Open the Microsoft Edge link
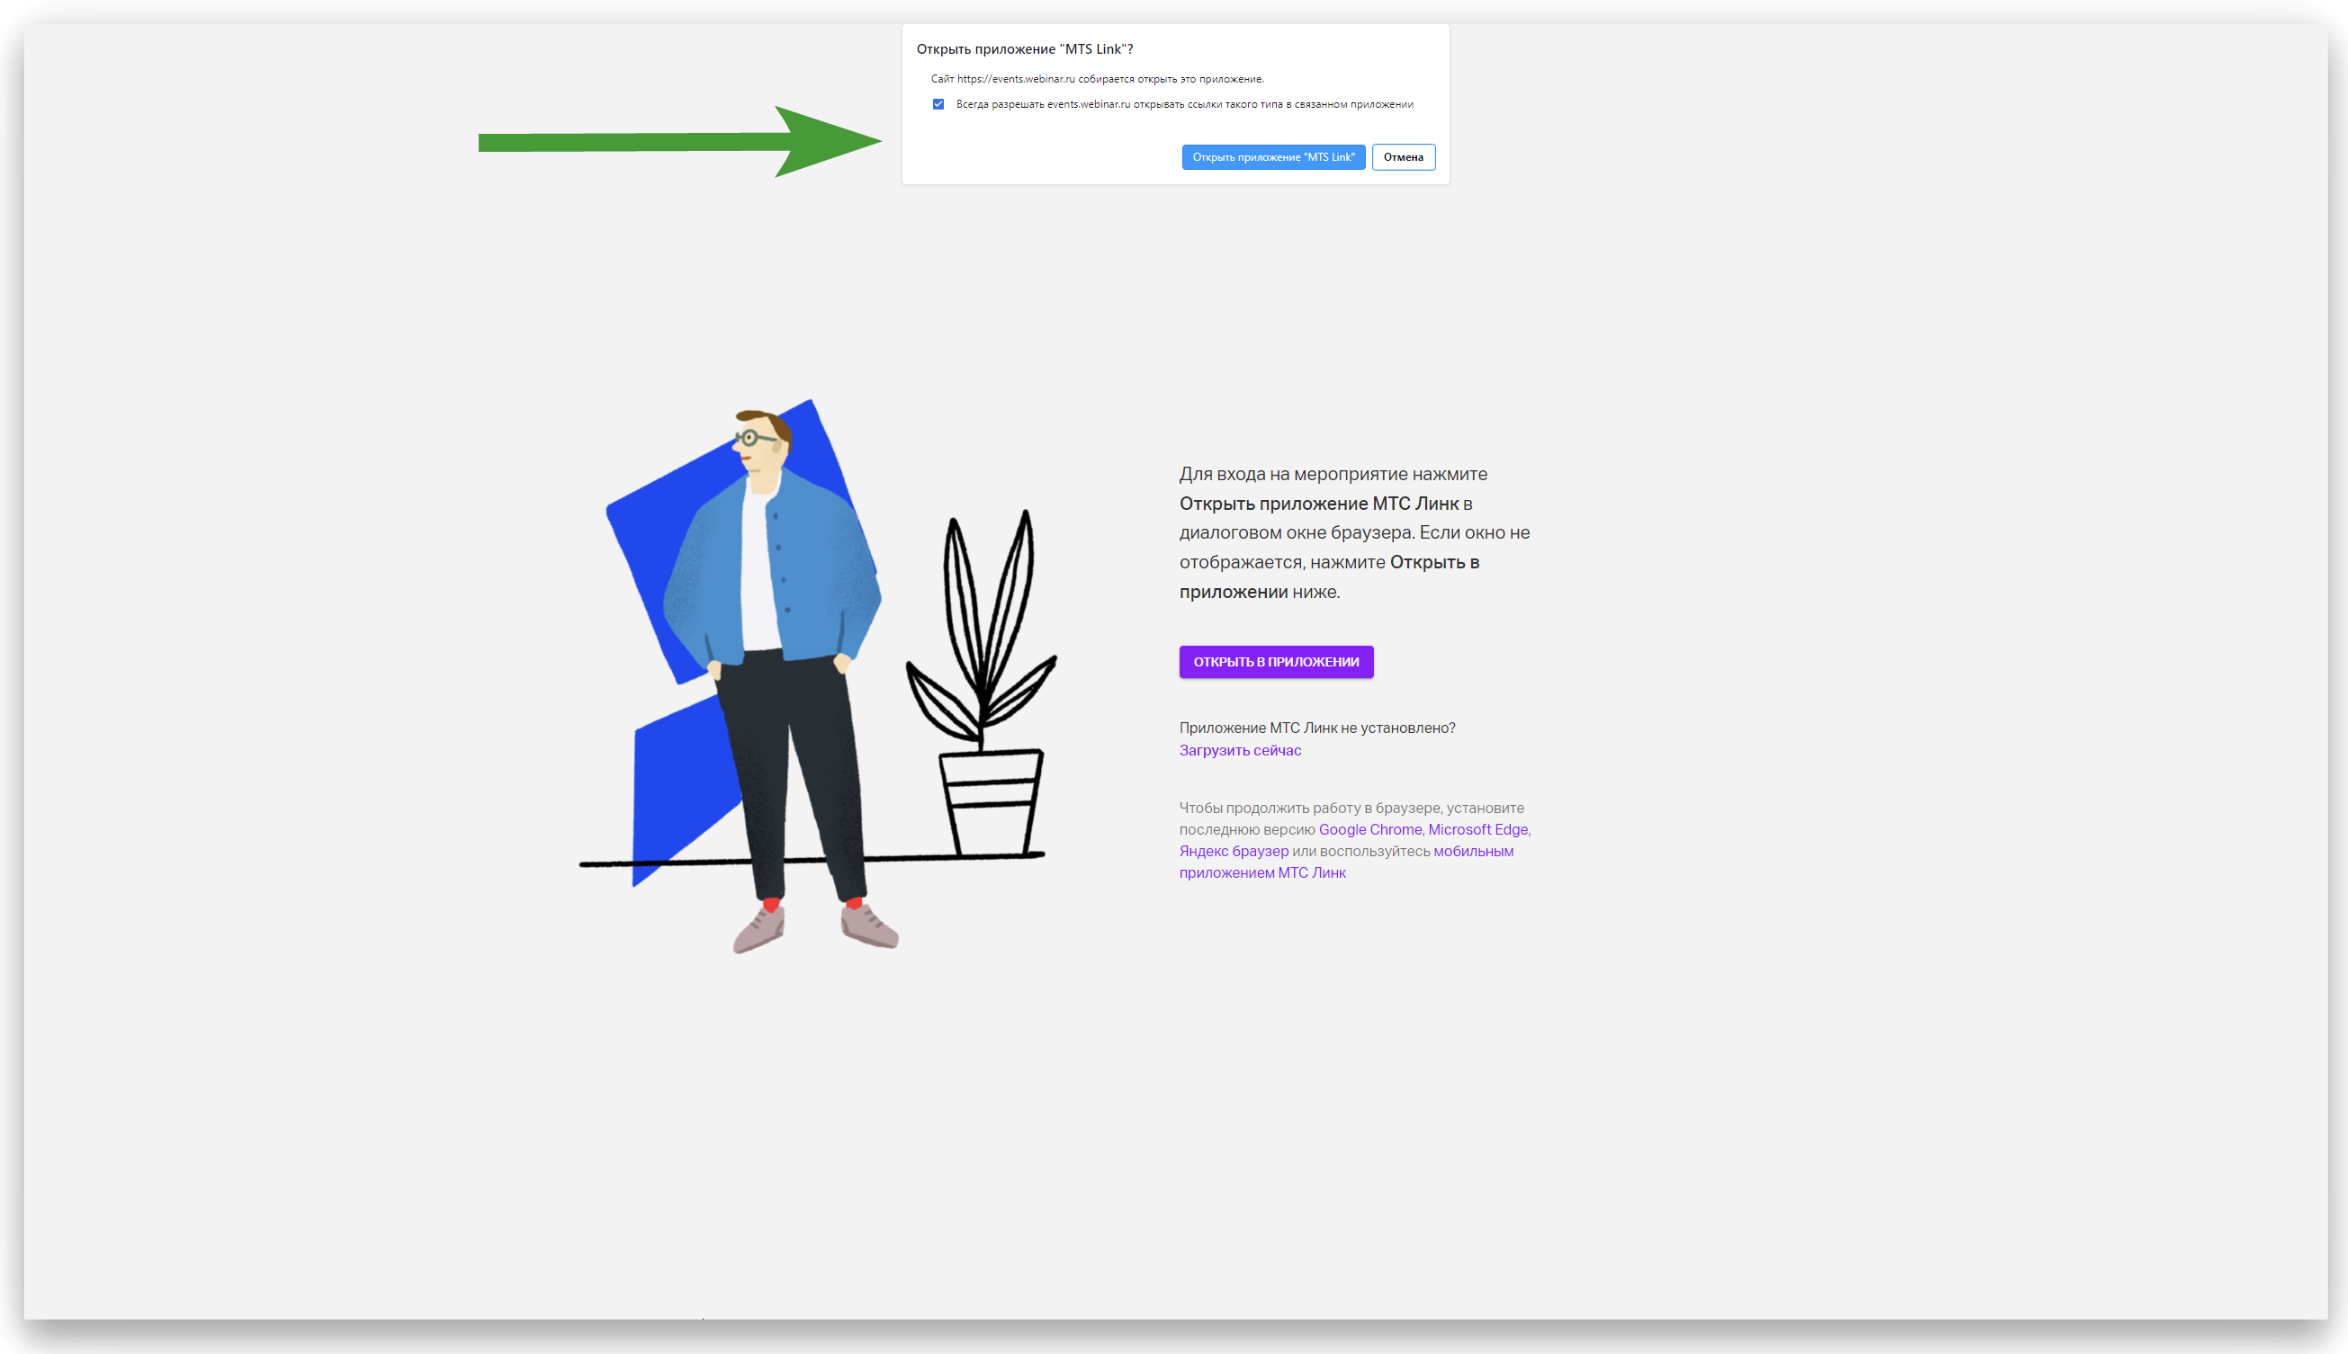This screenshot has height=1354, width=2348. pyautogui.click(x=1477, y=829)
